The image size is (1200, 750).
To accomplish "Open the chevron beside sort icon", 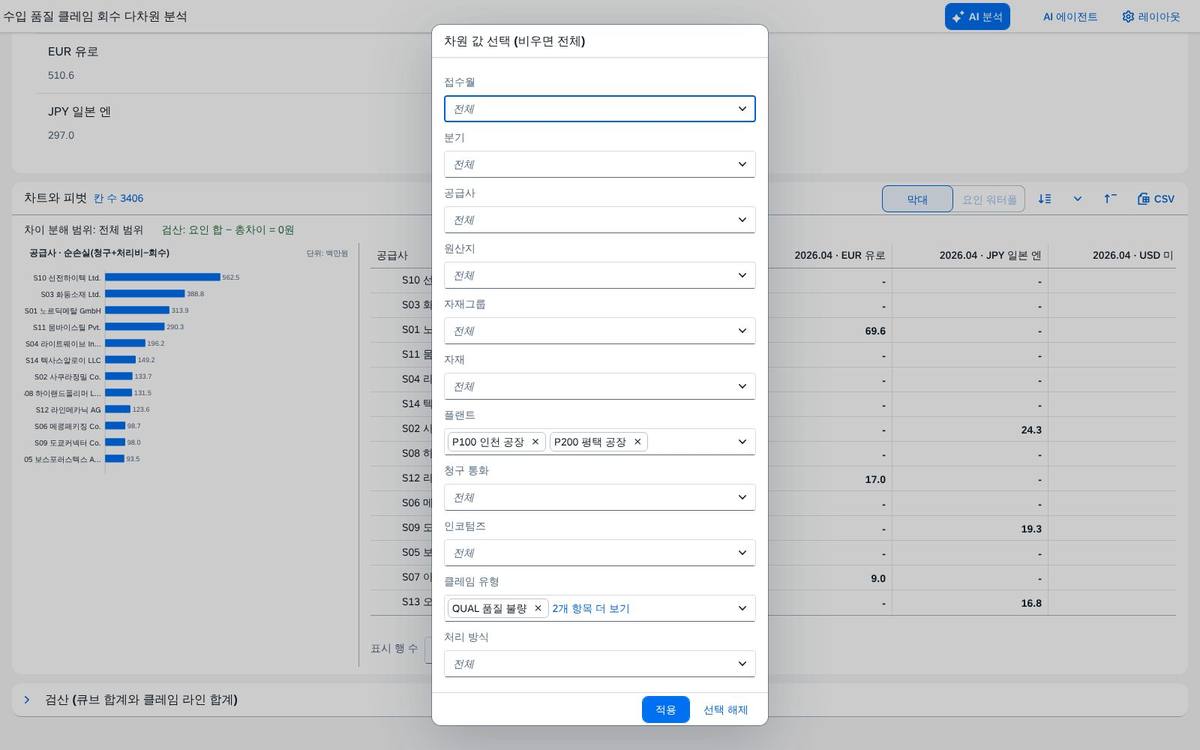I will coord(1078,199).
